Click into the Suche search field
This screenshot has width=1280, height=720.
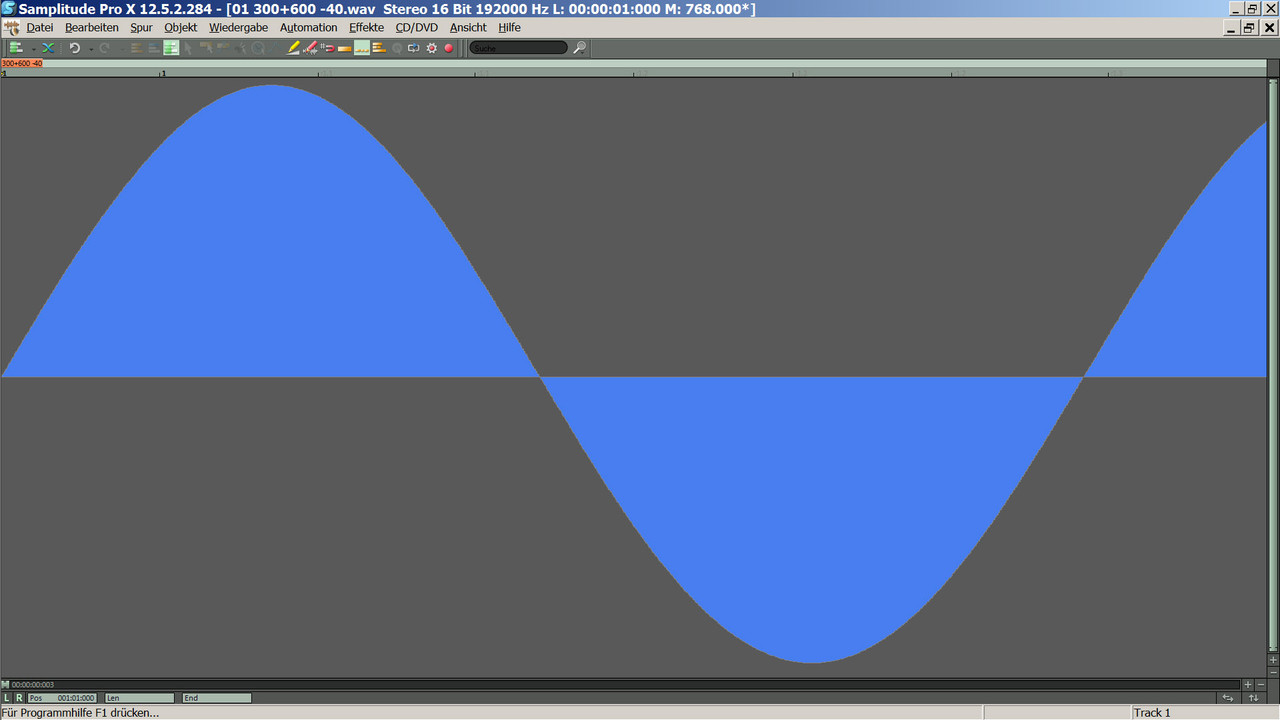[x=518, y=47]
